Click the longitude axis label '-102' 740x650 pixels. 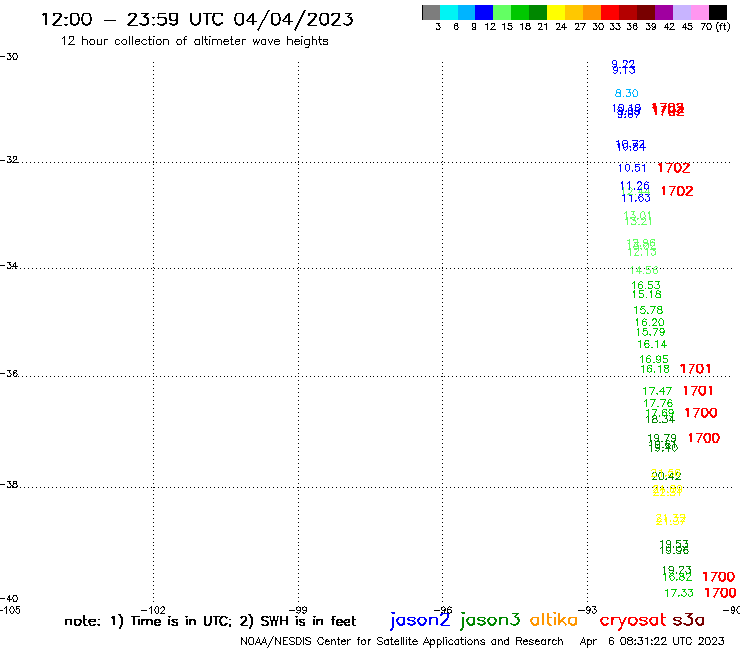pos(153,610)
